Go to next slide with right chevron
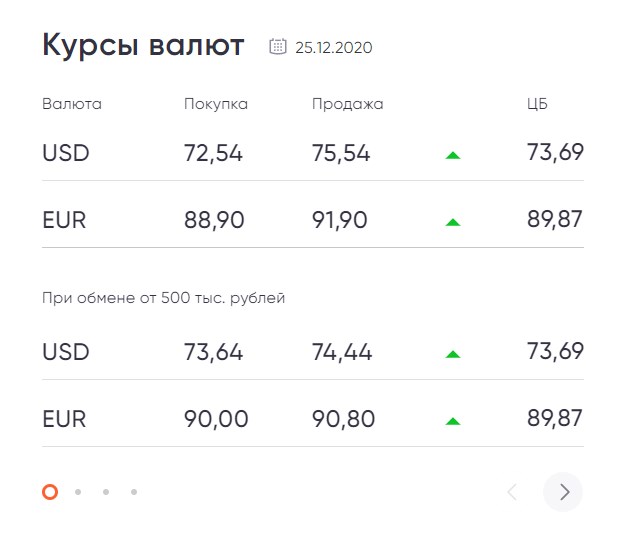Viewport: 631px width, 538px height. (x=563, y=492)
